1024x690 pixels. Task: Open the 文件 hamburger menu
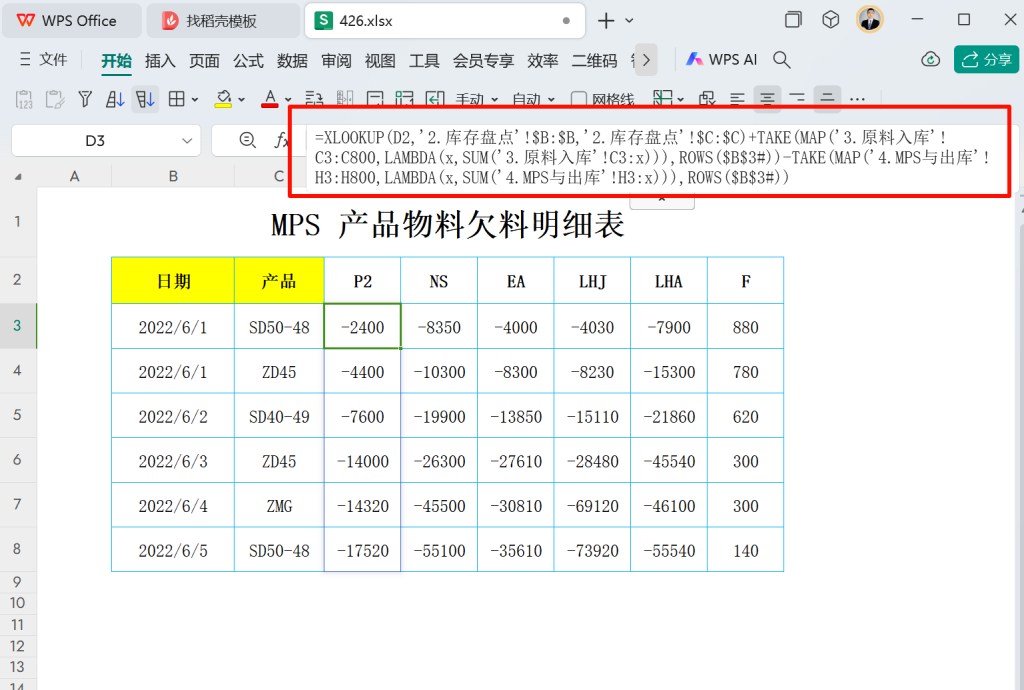(x=43, y=59)
